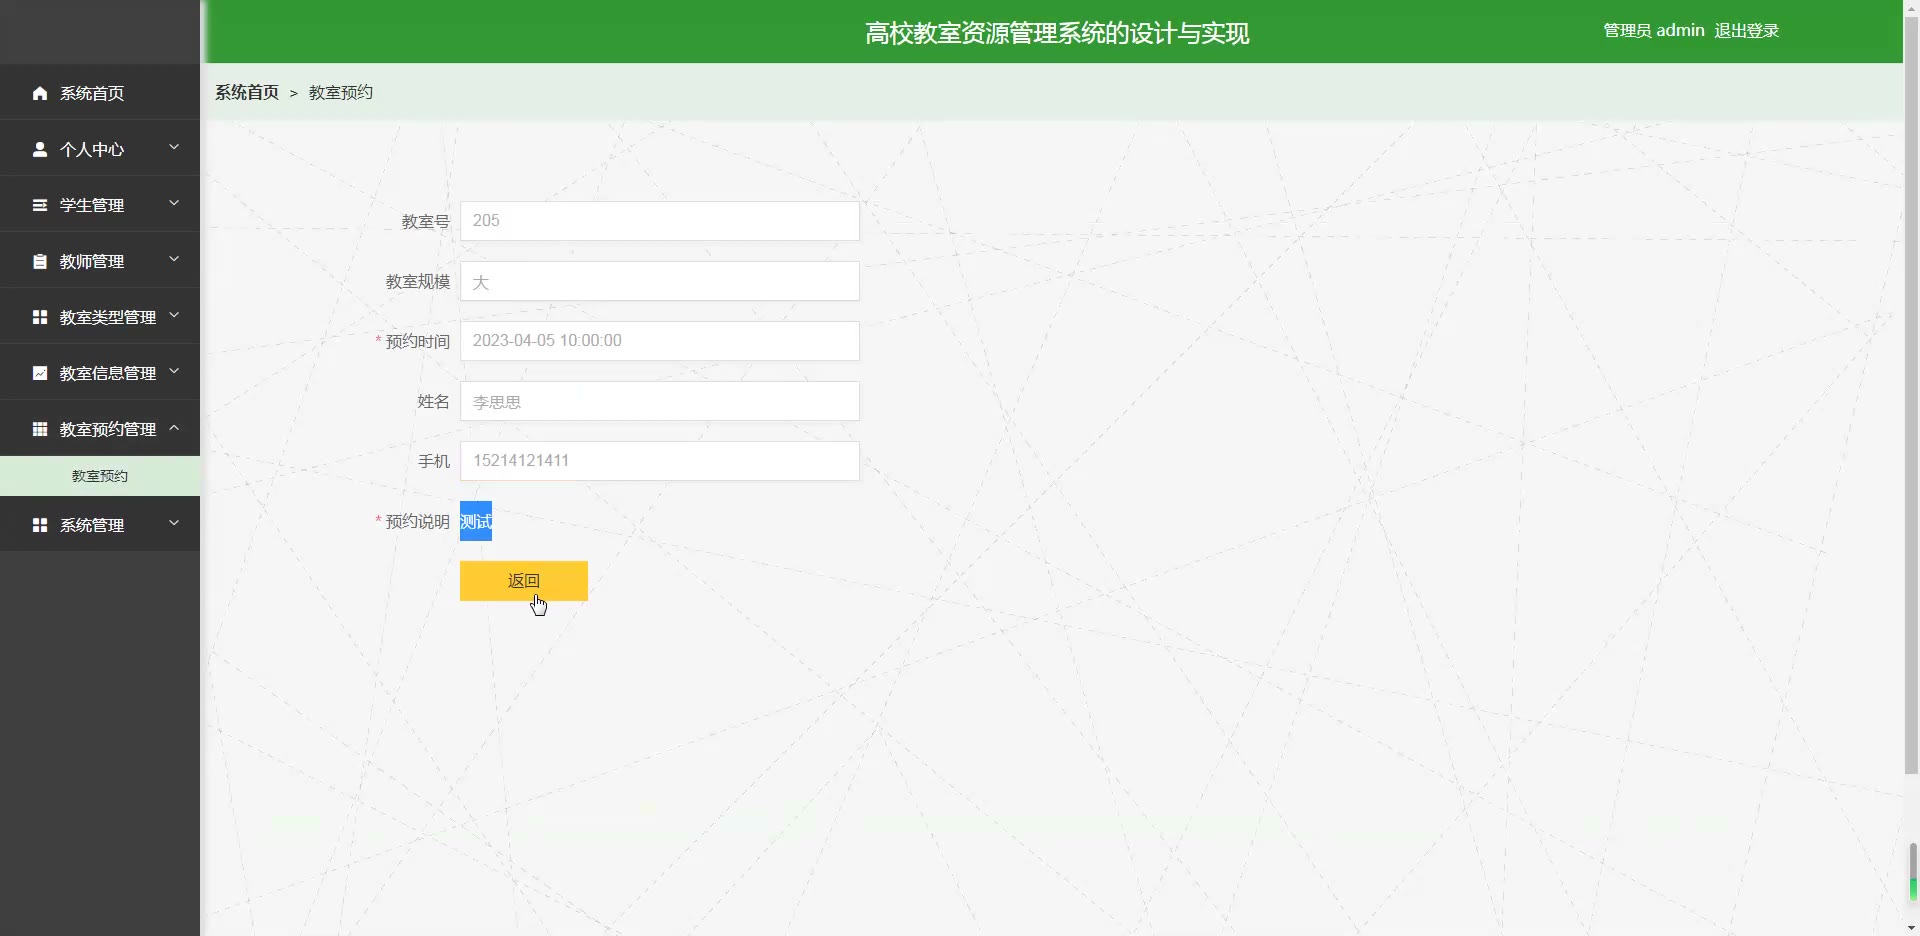The image size is (1920, 936).
Task: Click the 退出登录 link
Action: point(1747,31)
